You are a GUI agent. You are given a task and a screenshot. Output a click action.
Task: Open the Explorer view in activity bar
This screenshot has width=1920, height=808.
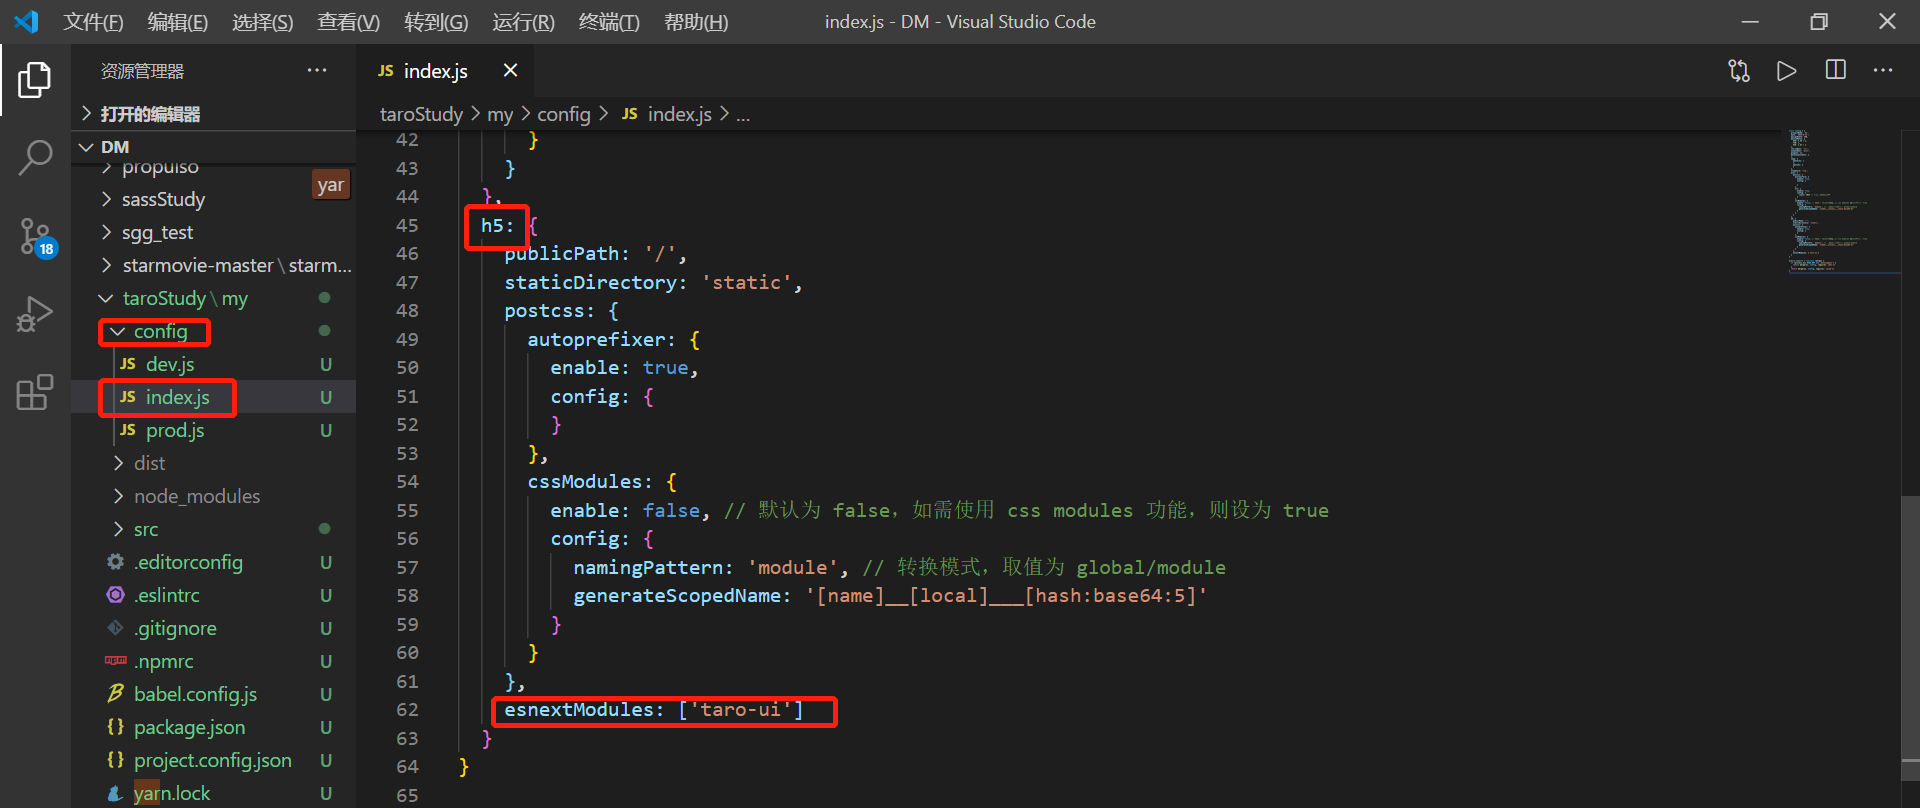click(x=35, y=80)
